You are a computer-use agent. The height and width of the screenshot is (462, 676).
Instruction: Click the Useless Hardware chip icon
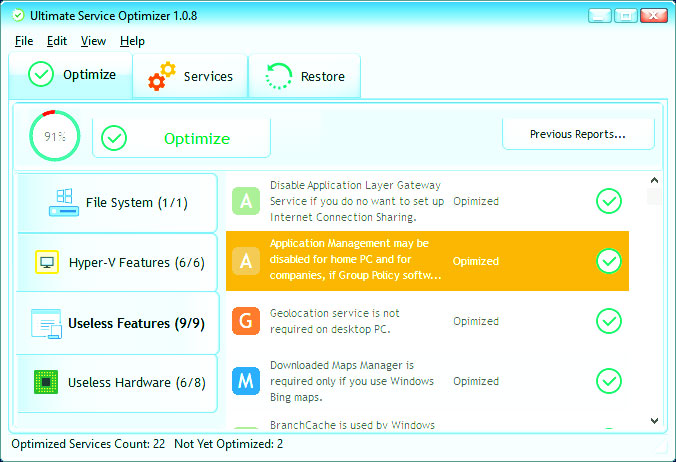point(46,382)
